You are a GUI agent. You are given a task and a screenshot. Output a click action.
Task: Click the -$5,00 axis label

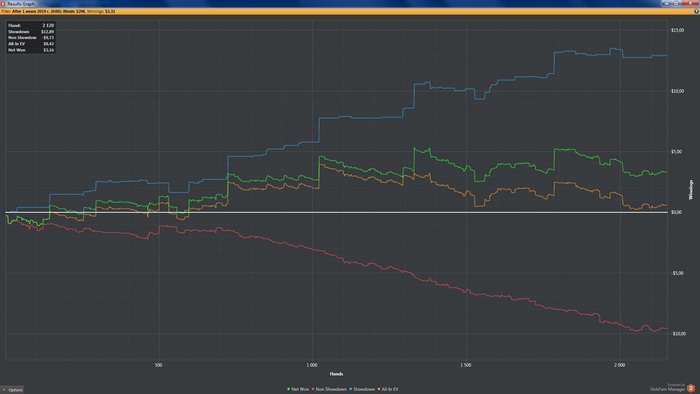[x=677, y=273]
